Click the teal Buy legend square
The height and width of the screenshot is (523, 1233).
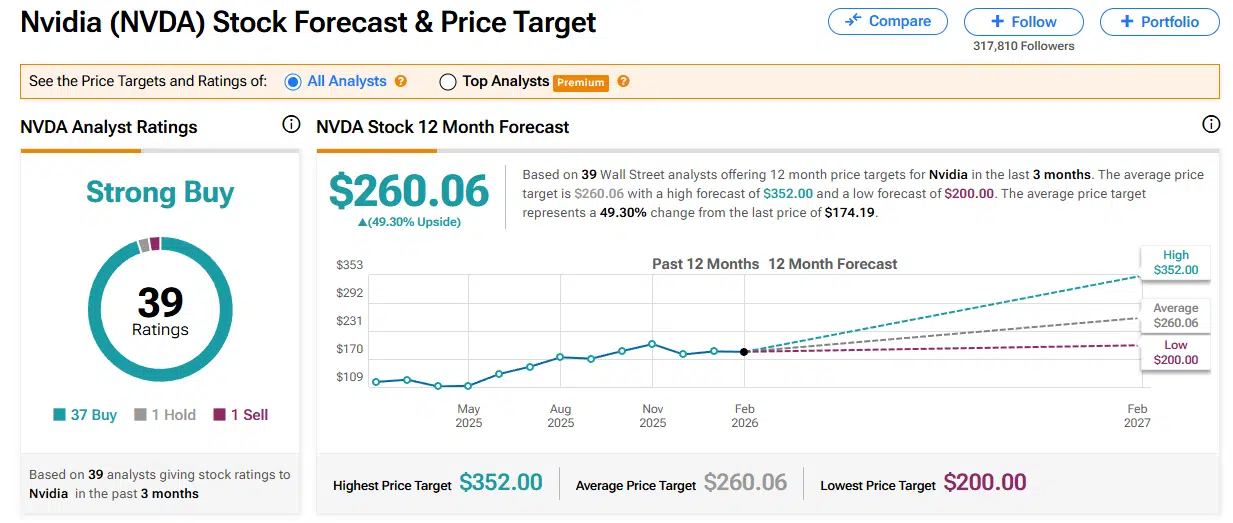(59, 415)
